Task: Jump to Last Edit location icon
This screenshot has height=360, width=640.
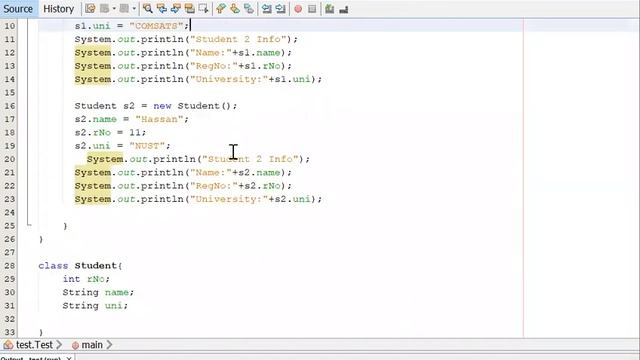Action: (x=90, y=9)
